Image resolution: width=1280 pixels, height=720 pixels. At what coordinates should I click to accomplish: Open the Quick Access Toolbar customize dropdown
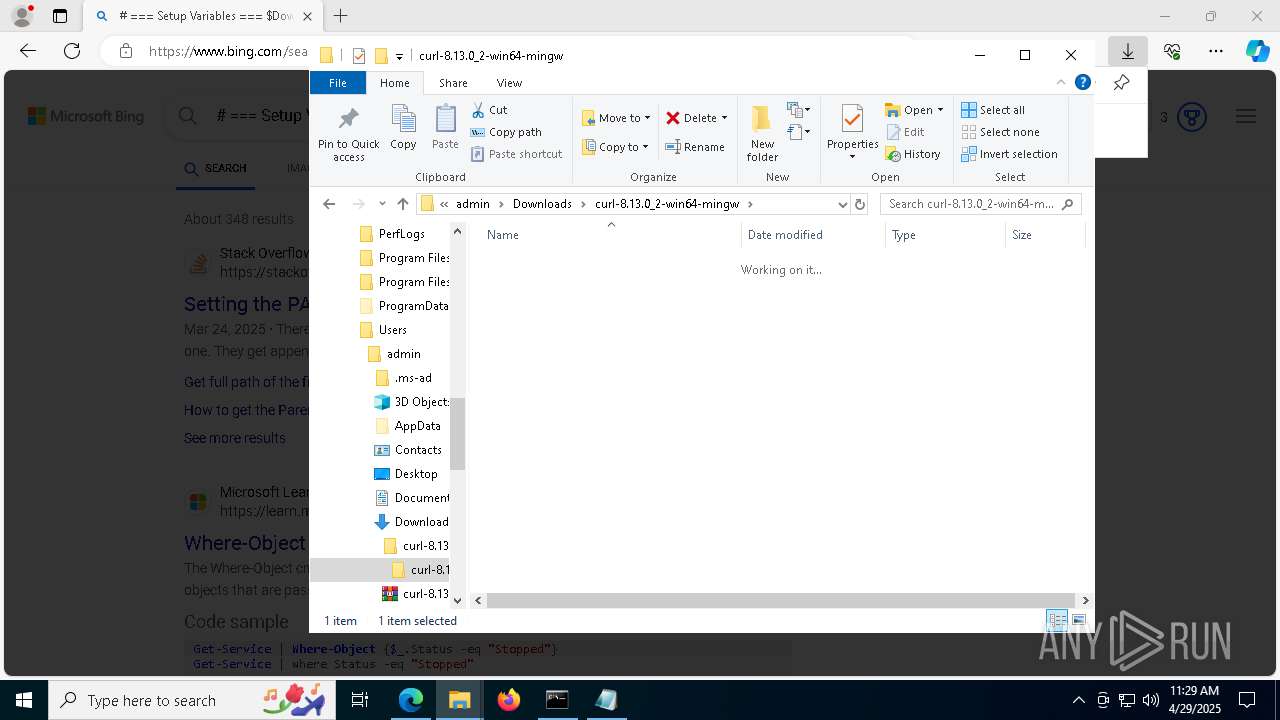[x=399, y=56]
